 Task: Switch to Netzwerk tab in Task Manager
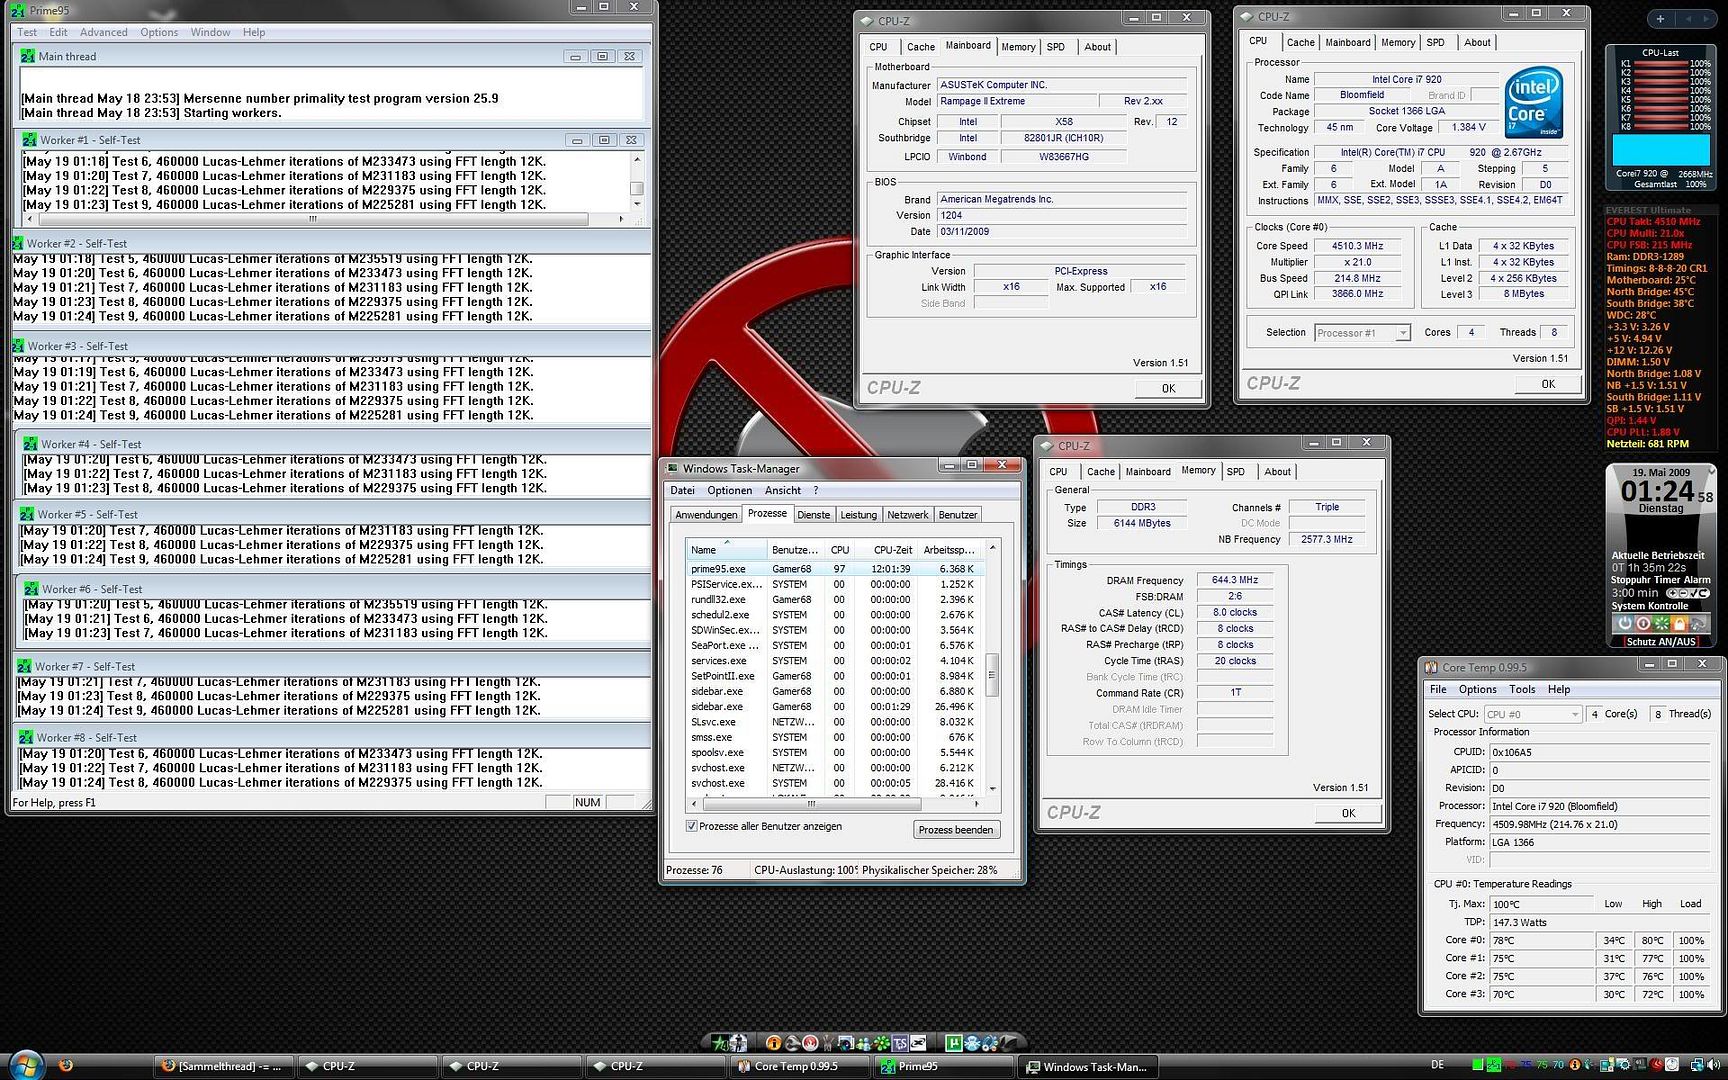click(907, 515)
